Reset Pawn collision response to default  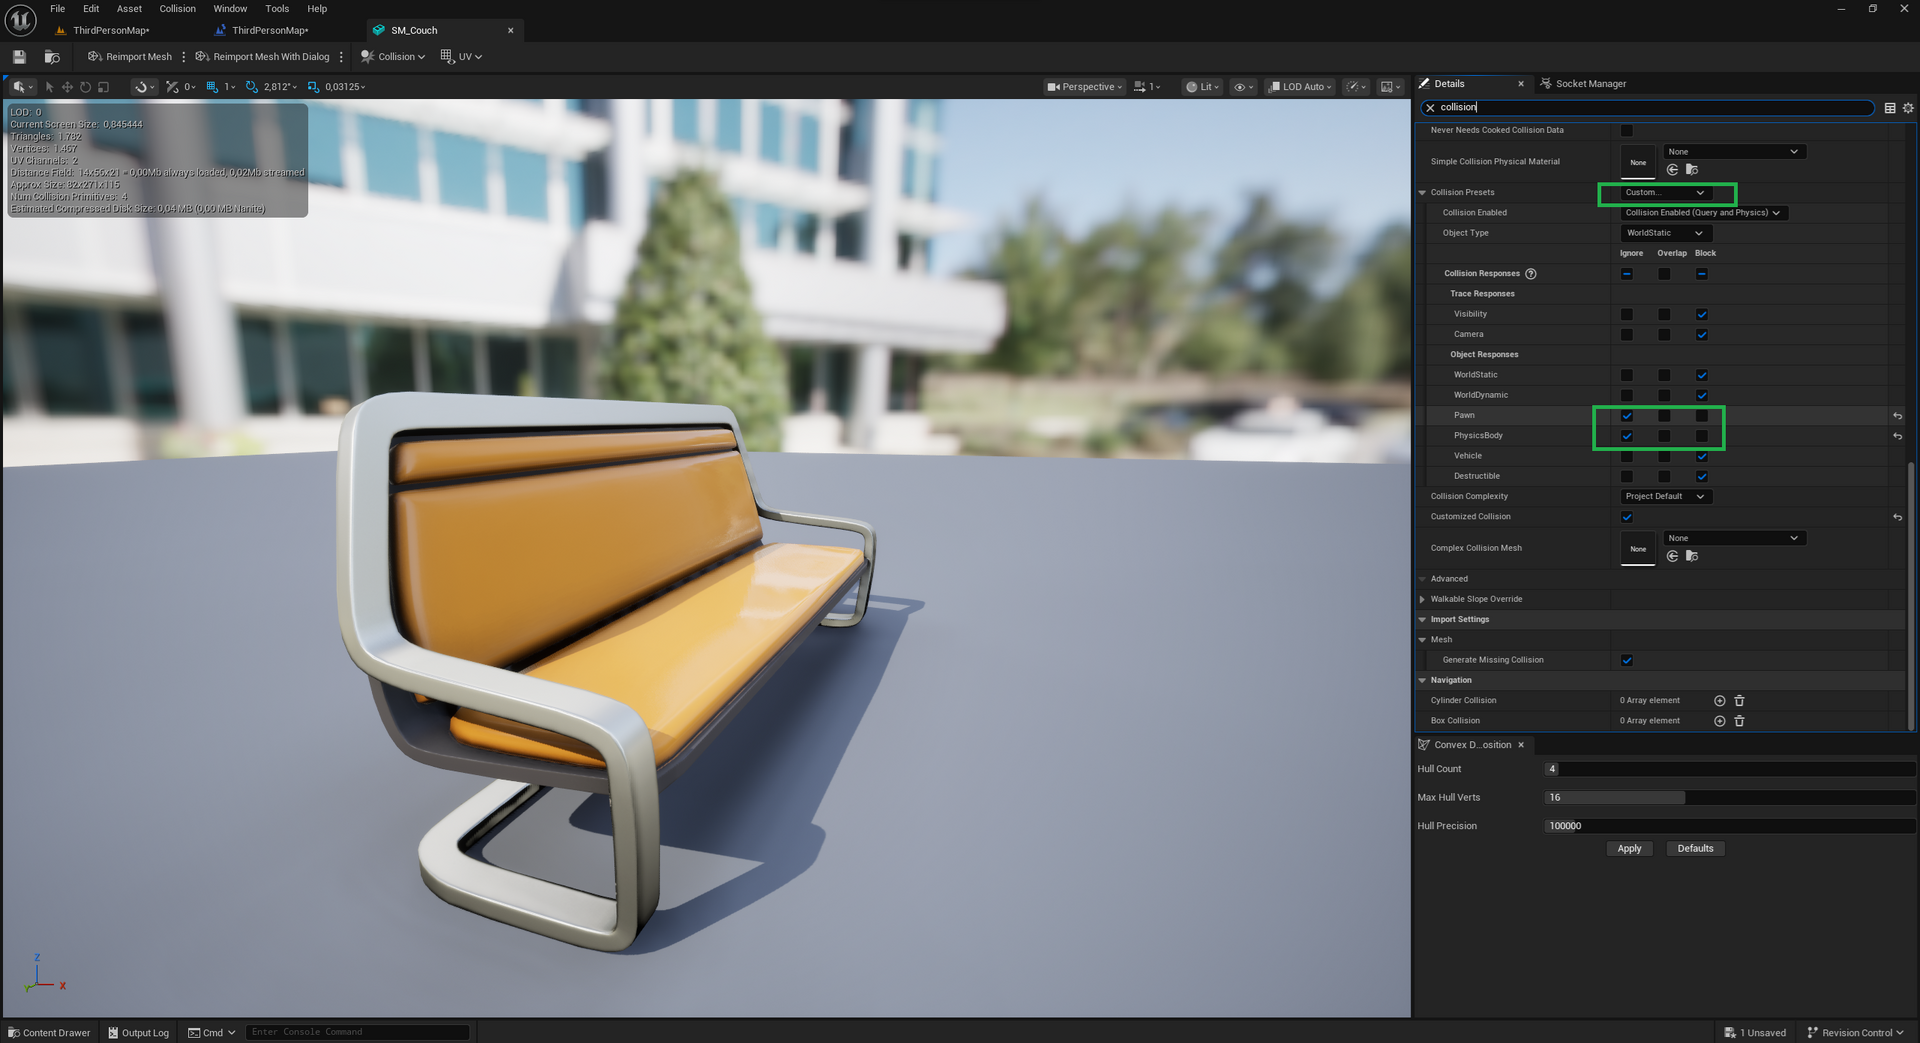[1897, 416]
